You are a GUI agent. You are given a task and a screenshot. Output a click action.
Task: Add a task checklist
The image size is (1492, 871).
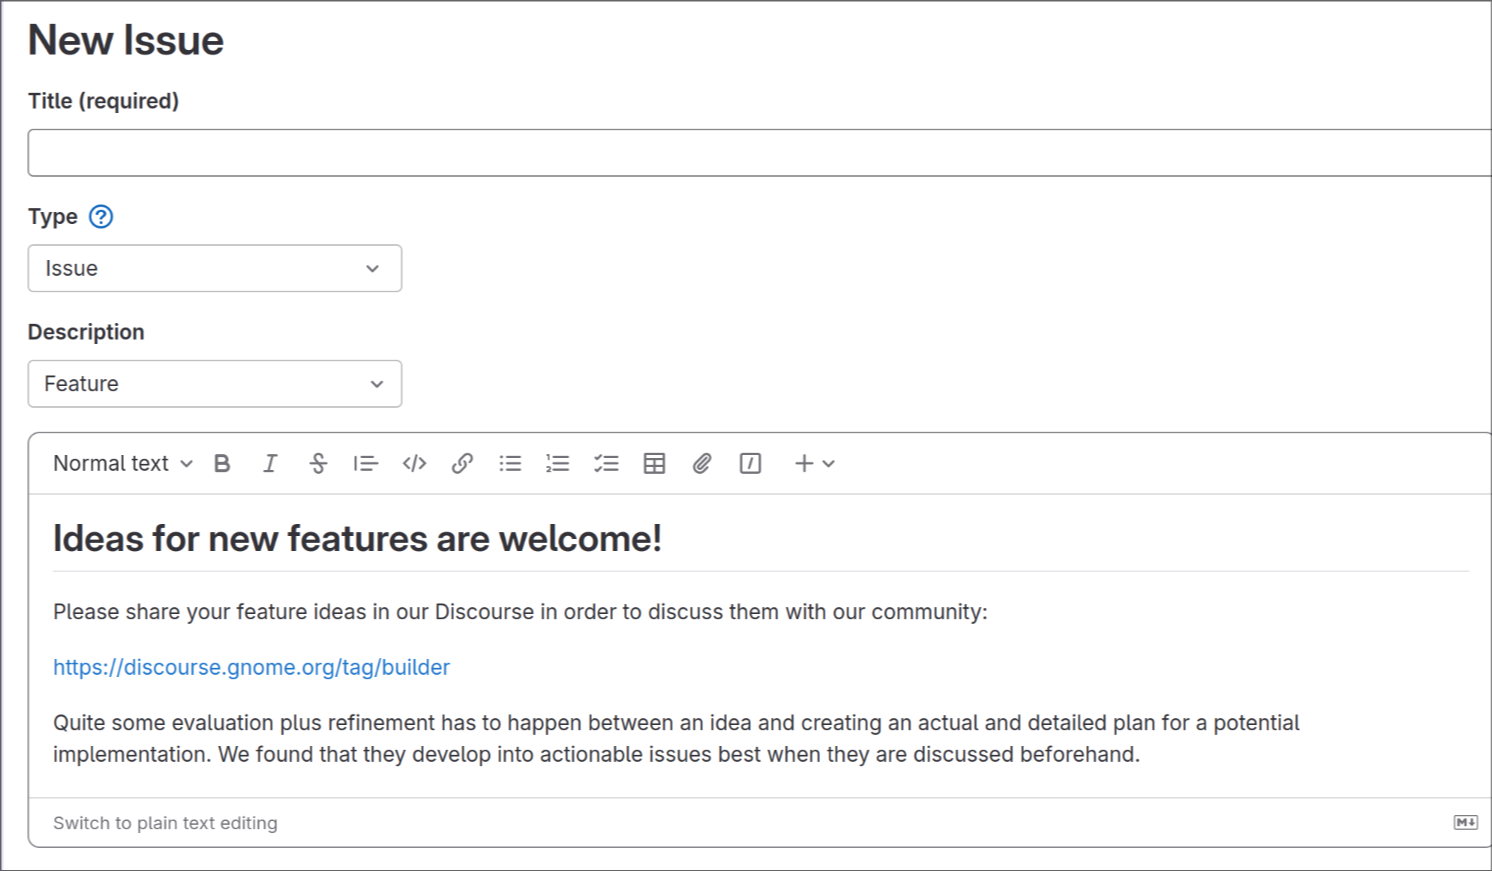[x=606, y=463]
